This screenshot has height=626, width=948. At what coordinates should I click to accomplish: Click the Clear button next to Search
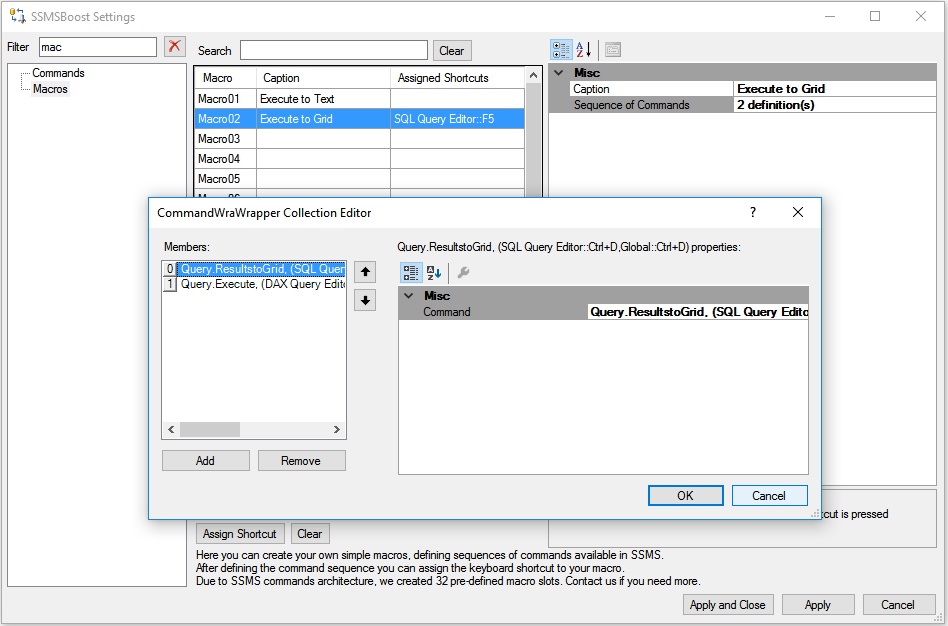[x=452, y=51]
